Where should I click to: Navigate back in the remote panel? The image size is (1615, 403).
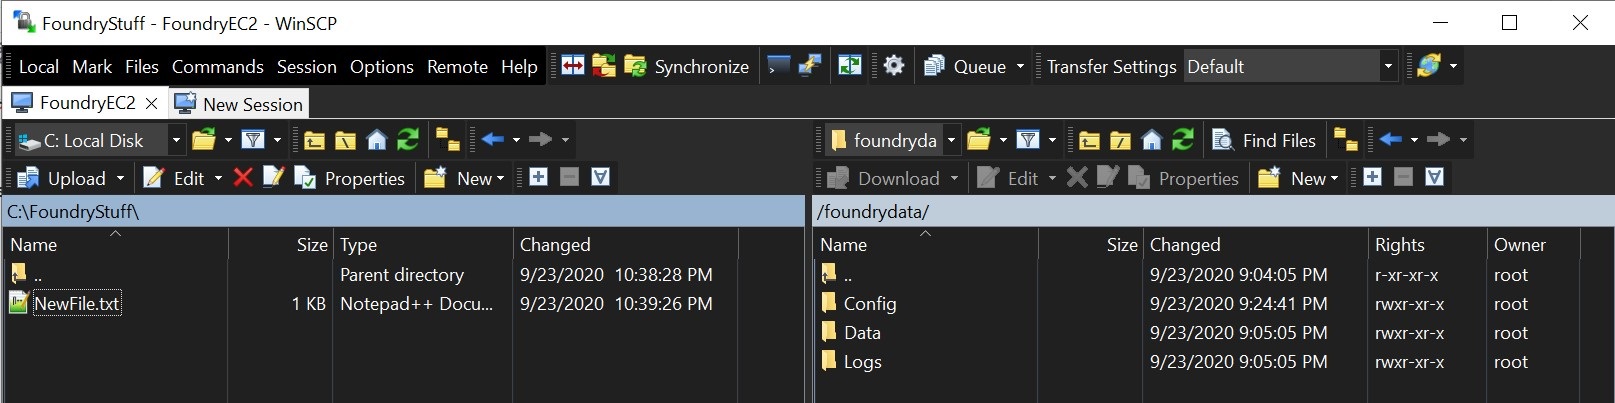tap(1390, 140)
